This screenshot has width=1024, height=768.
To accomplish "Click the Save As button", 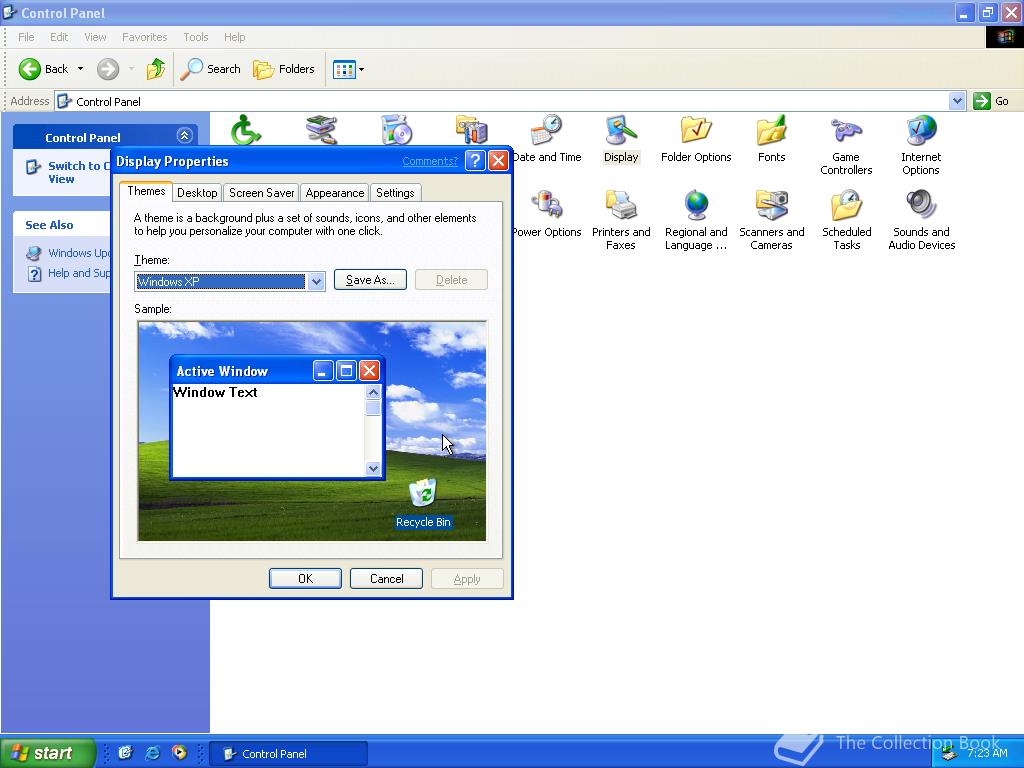I will [x=370, y=280].
